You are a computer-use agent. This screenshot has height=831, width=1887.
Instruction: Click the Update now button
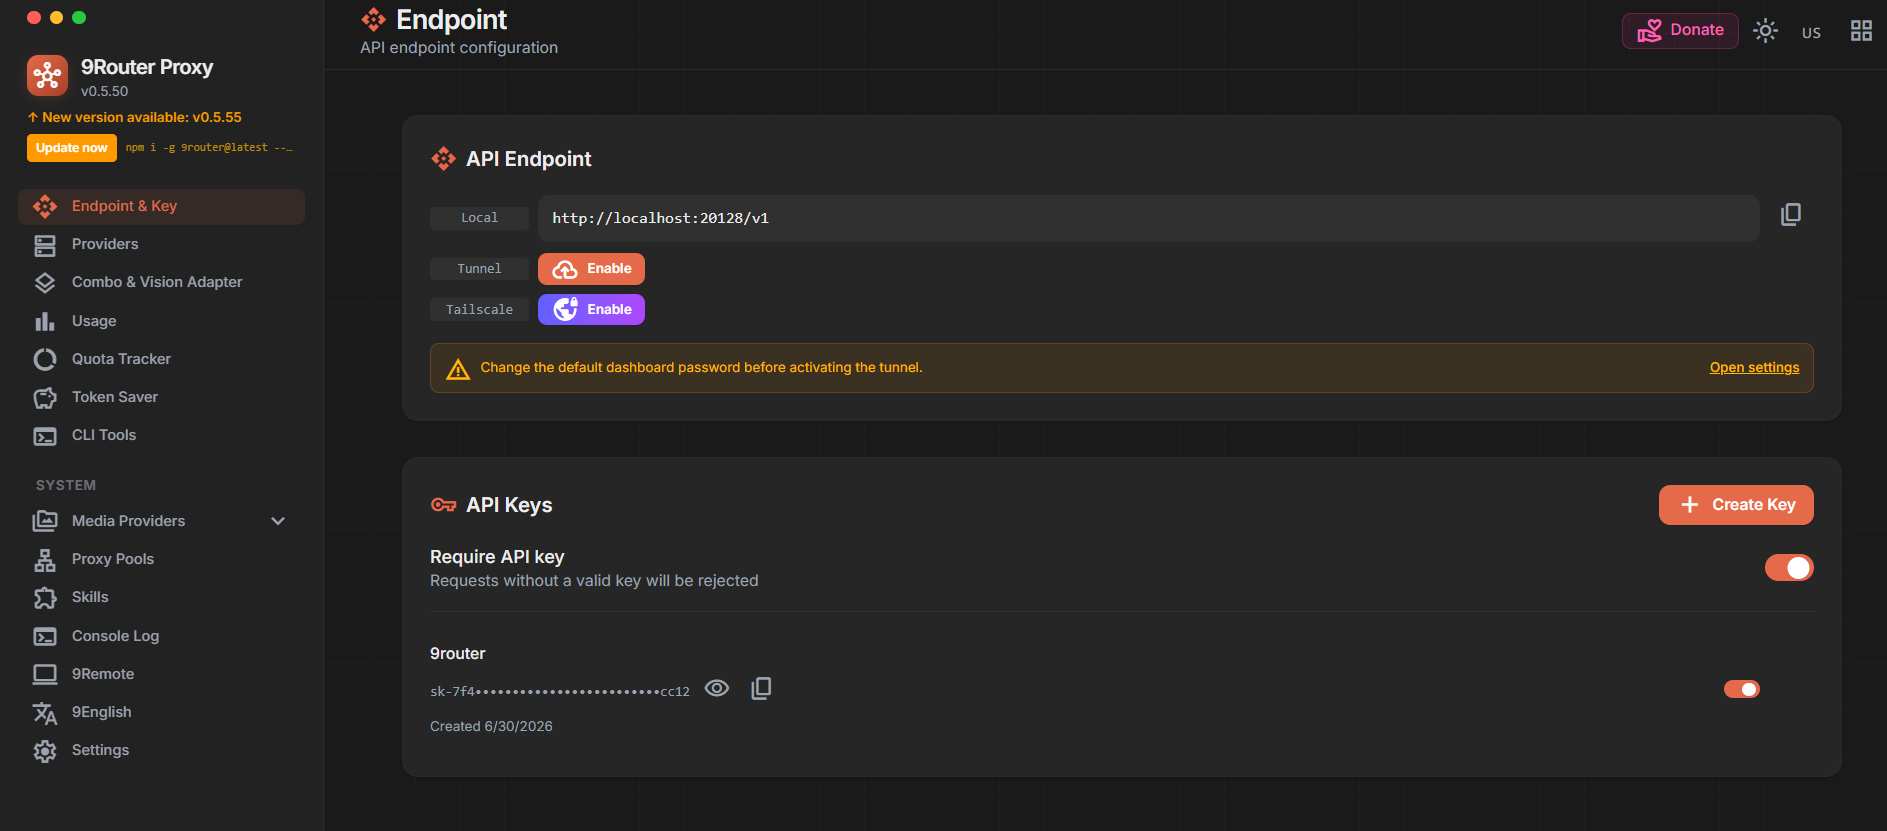click(x=72, y=148)
